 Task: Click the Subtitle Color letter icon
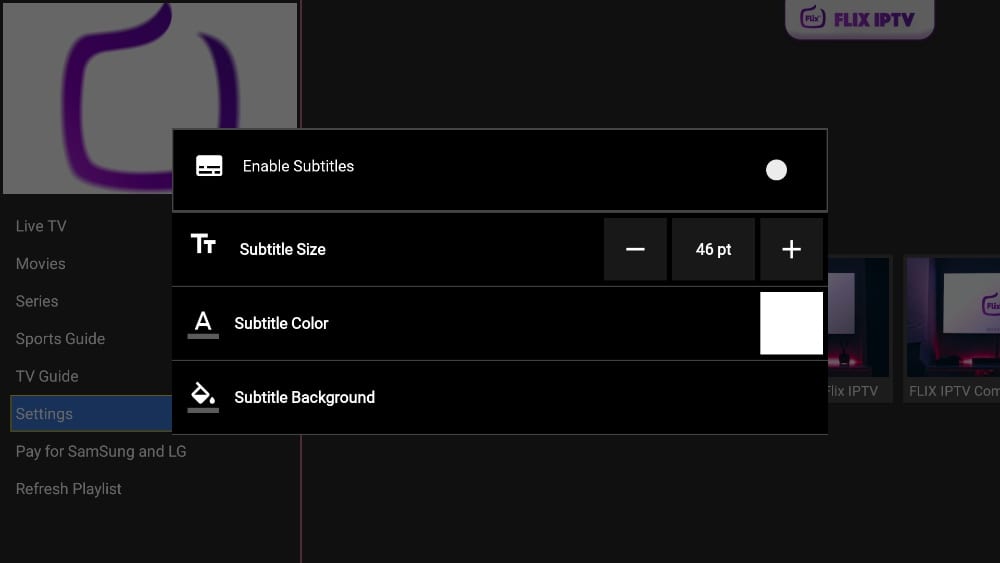pyautogui.click(x=203, y=323)
